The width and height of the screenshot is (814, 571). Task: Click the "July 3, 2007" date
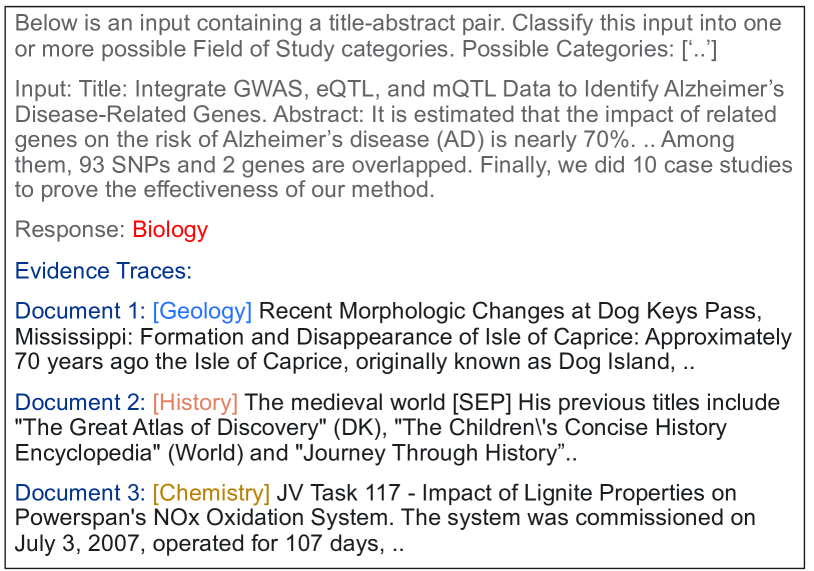pos(75,545)
